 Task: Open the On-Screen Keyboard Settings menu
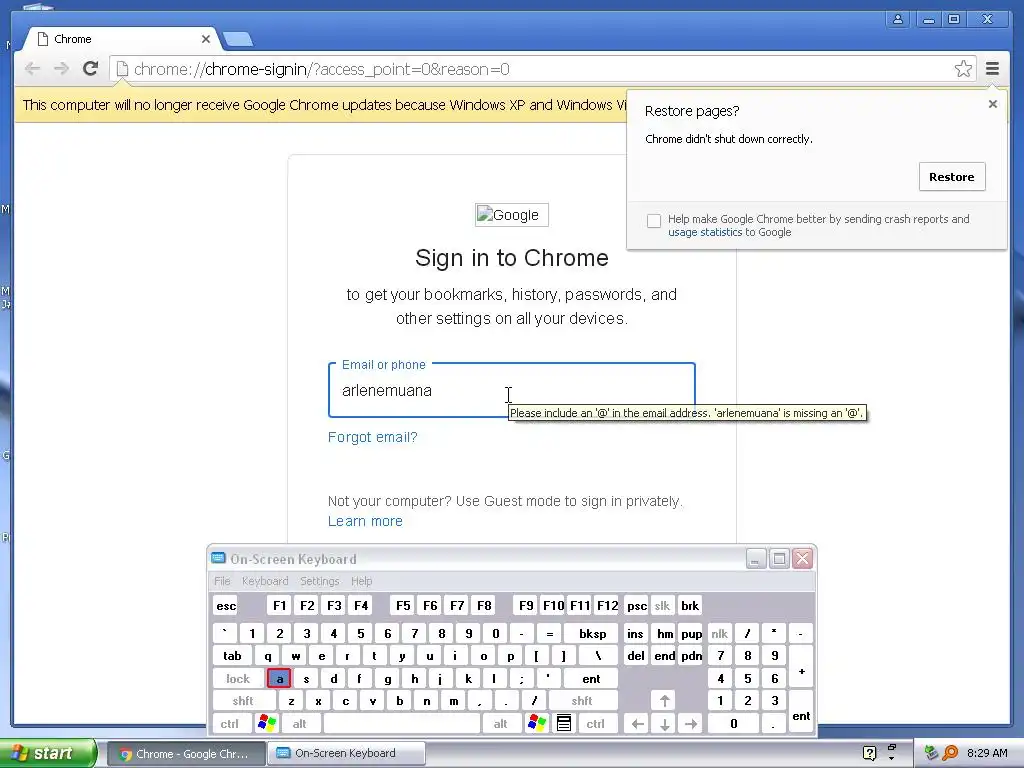pyautogui.click(x=319, y=581)
